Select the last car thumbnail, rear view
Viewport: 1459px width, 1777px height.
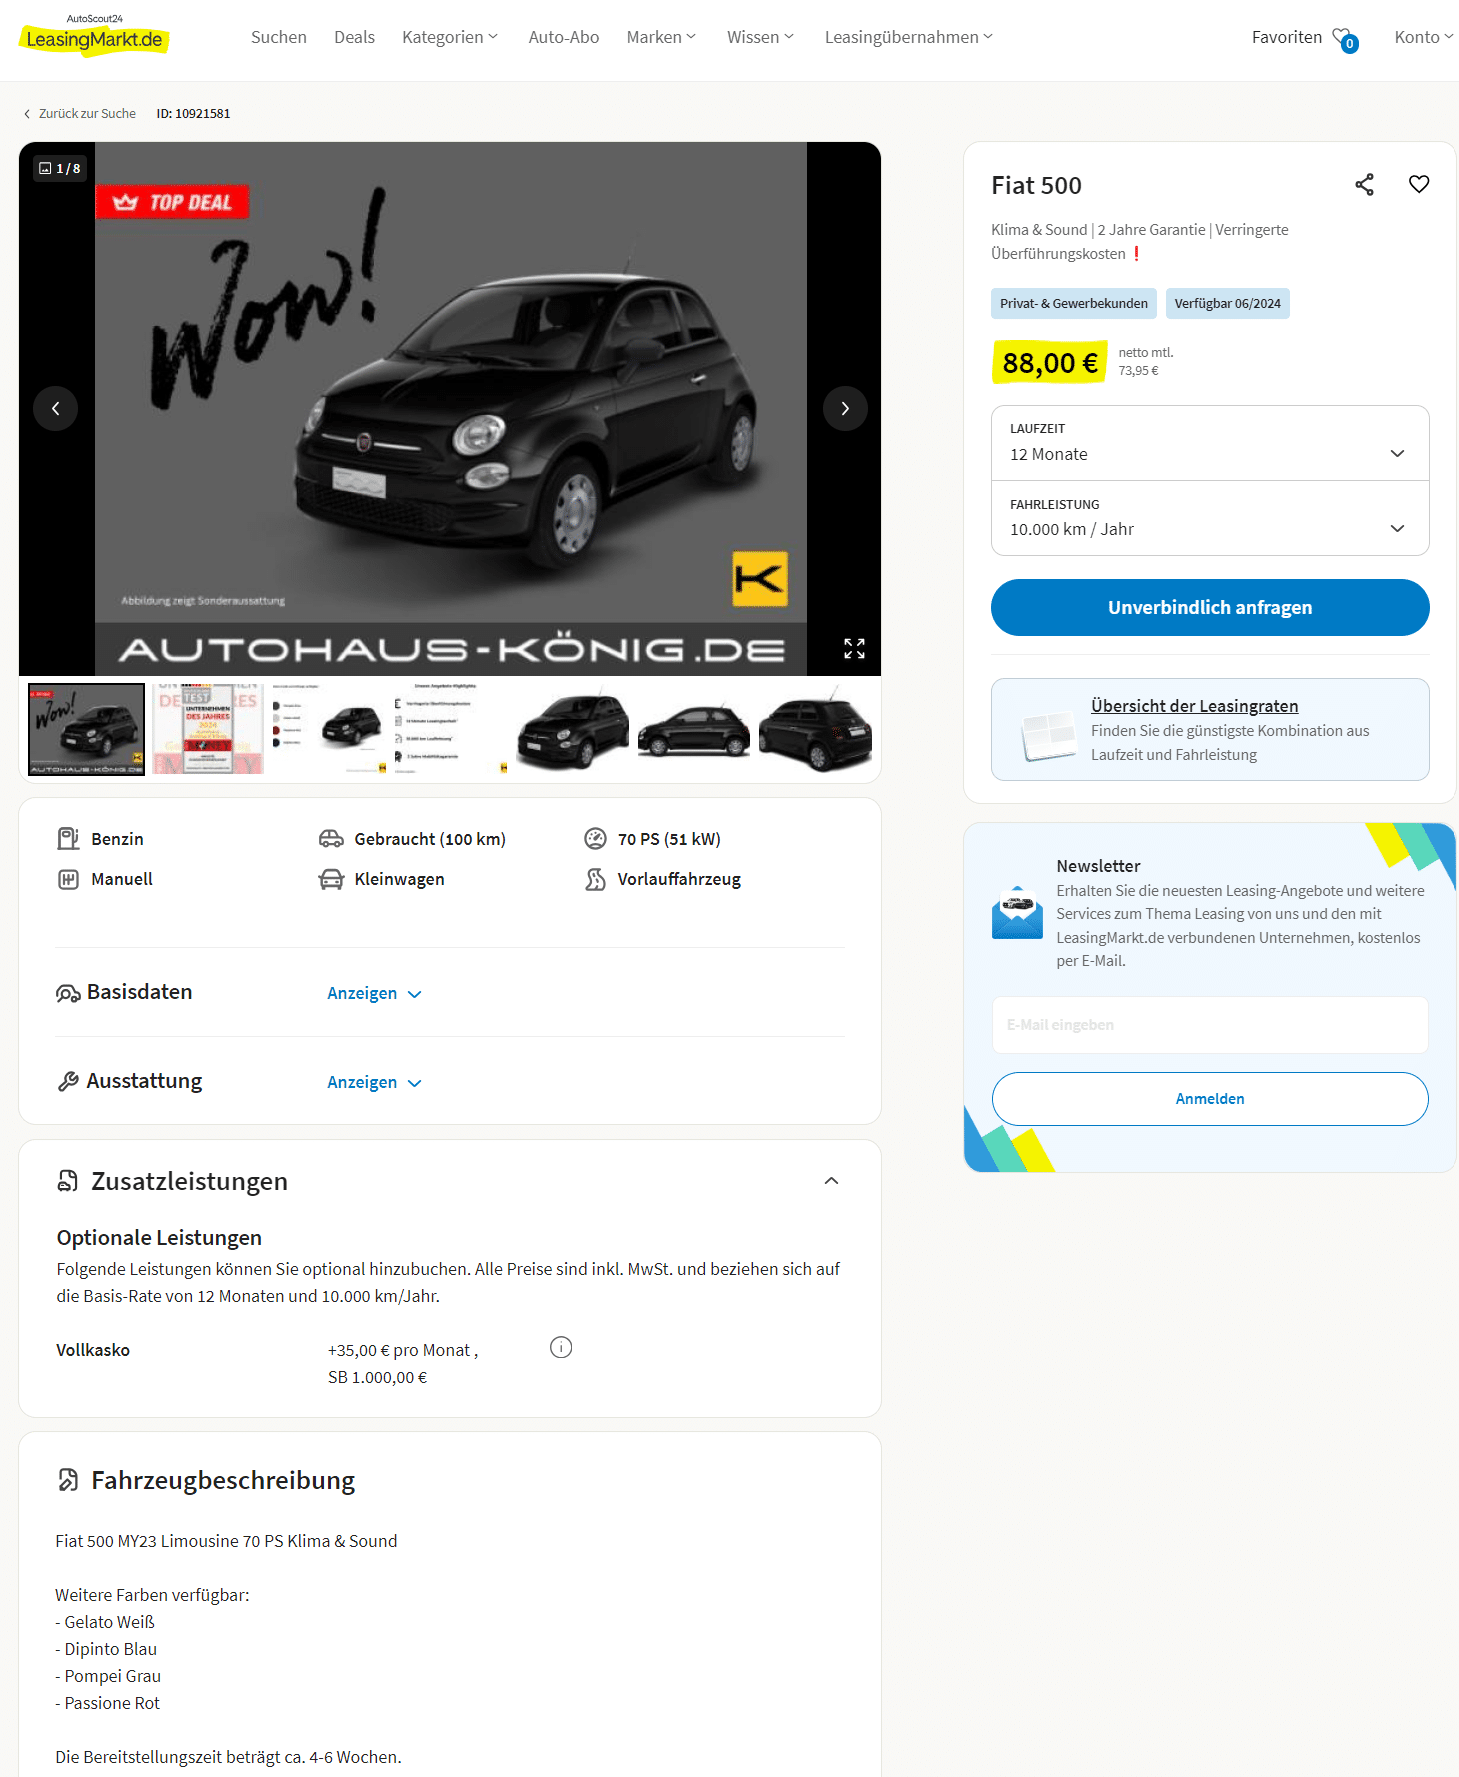(x=815, y=730)
